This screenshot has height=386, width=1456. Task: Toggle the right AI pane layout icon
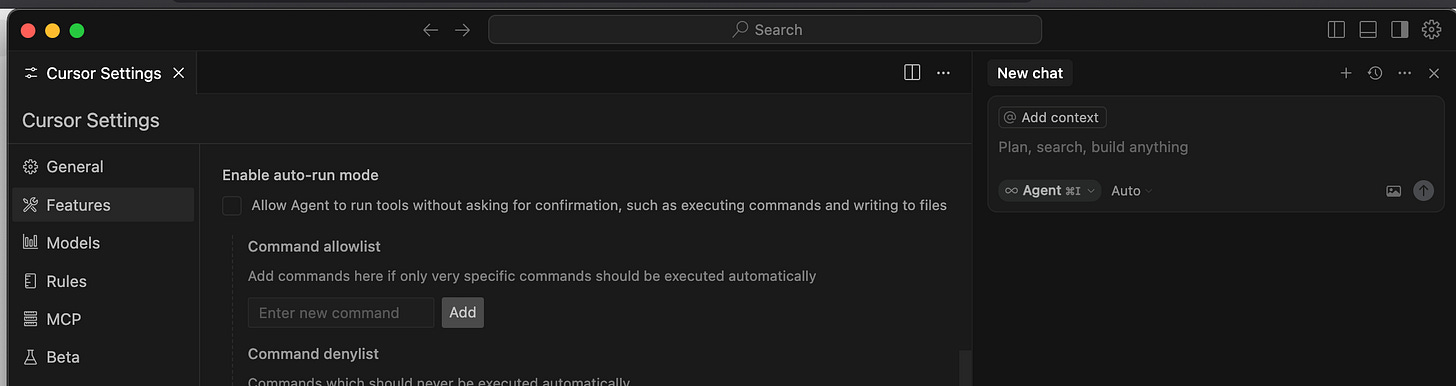pos(1400,30)
